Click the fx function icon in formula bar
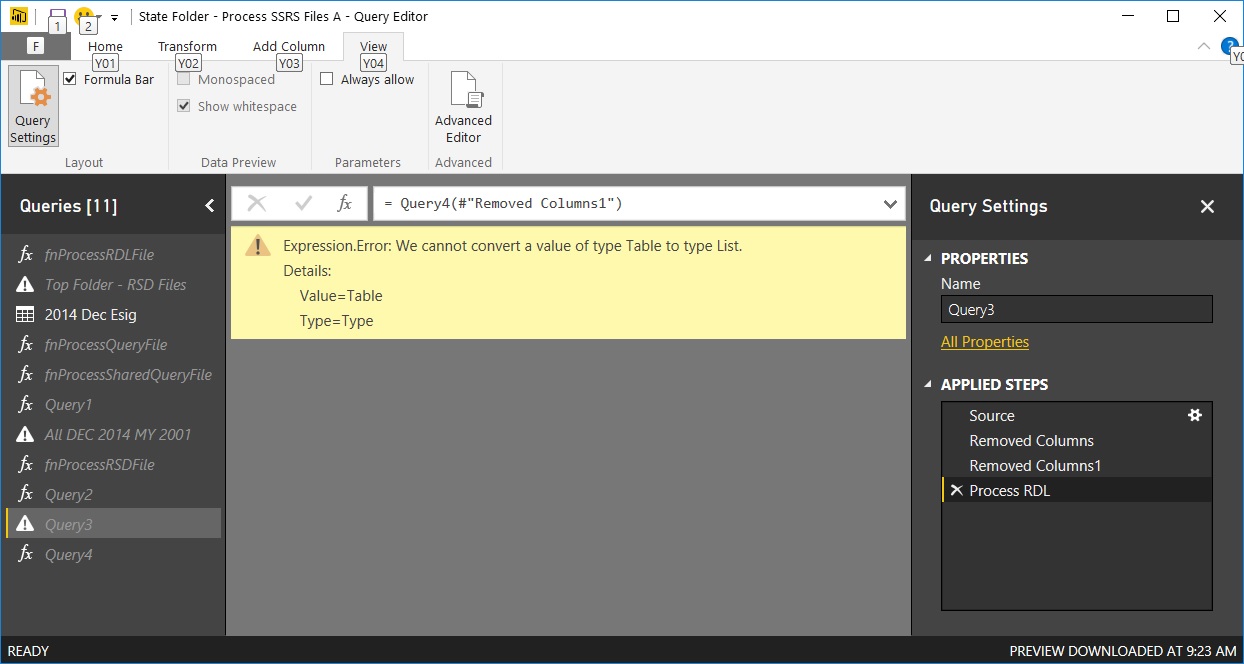 pos(344,204)
